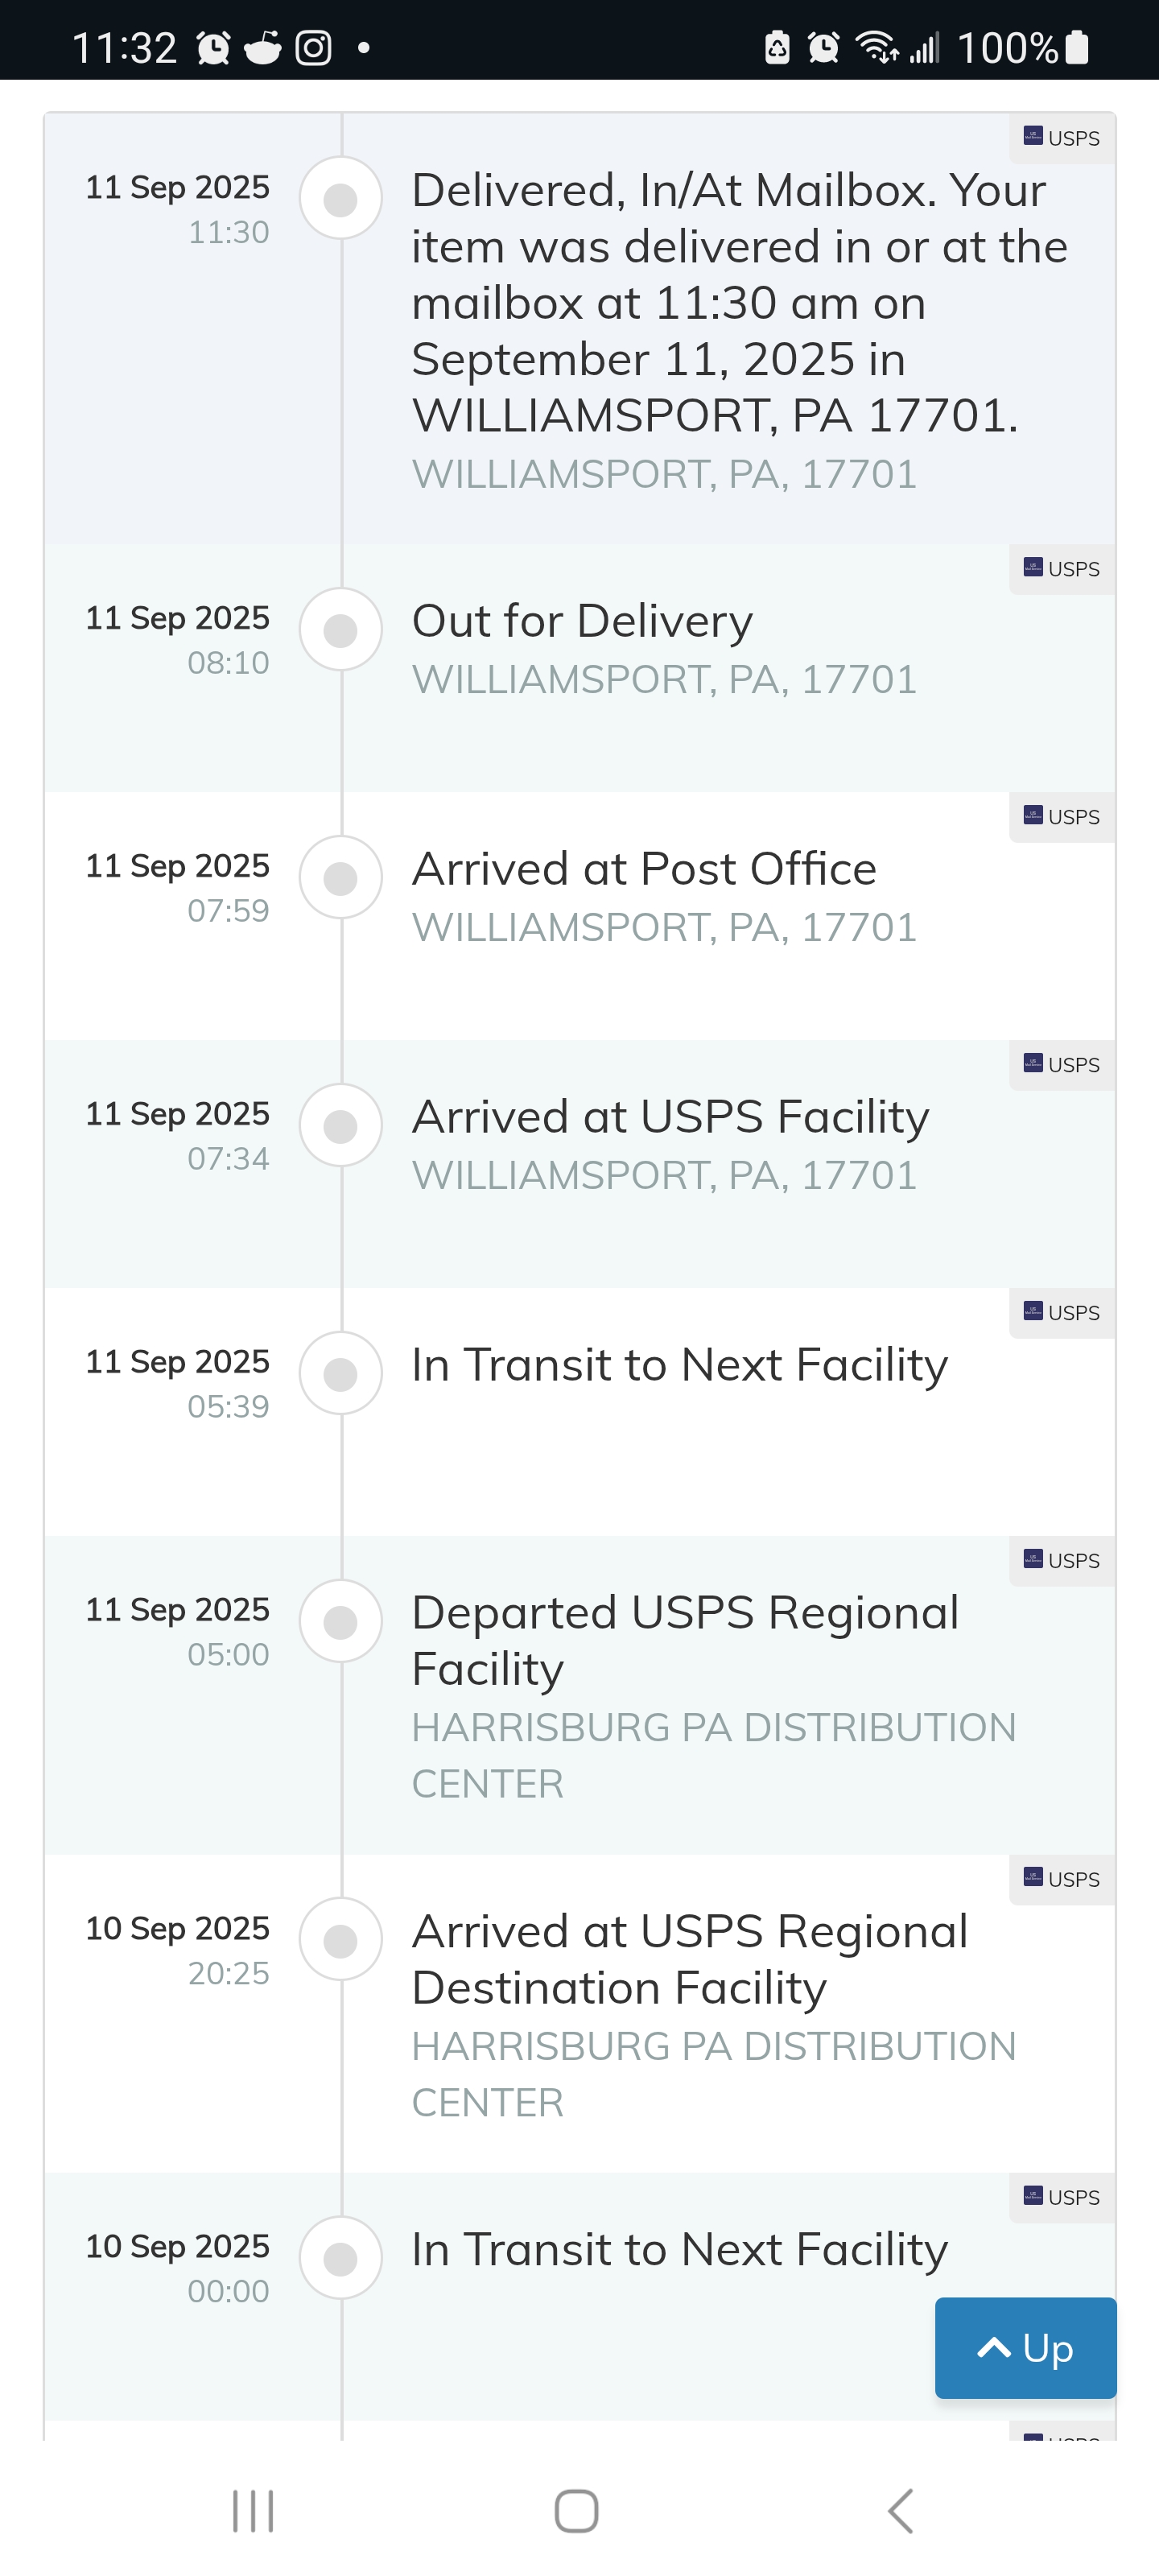This screenshot has width=1159, height=2576.
Task: Tap the In Transit to Next Facility entry at 05:39
Action: [x=680, y=1365]
